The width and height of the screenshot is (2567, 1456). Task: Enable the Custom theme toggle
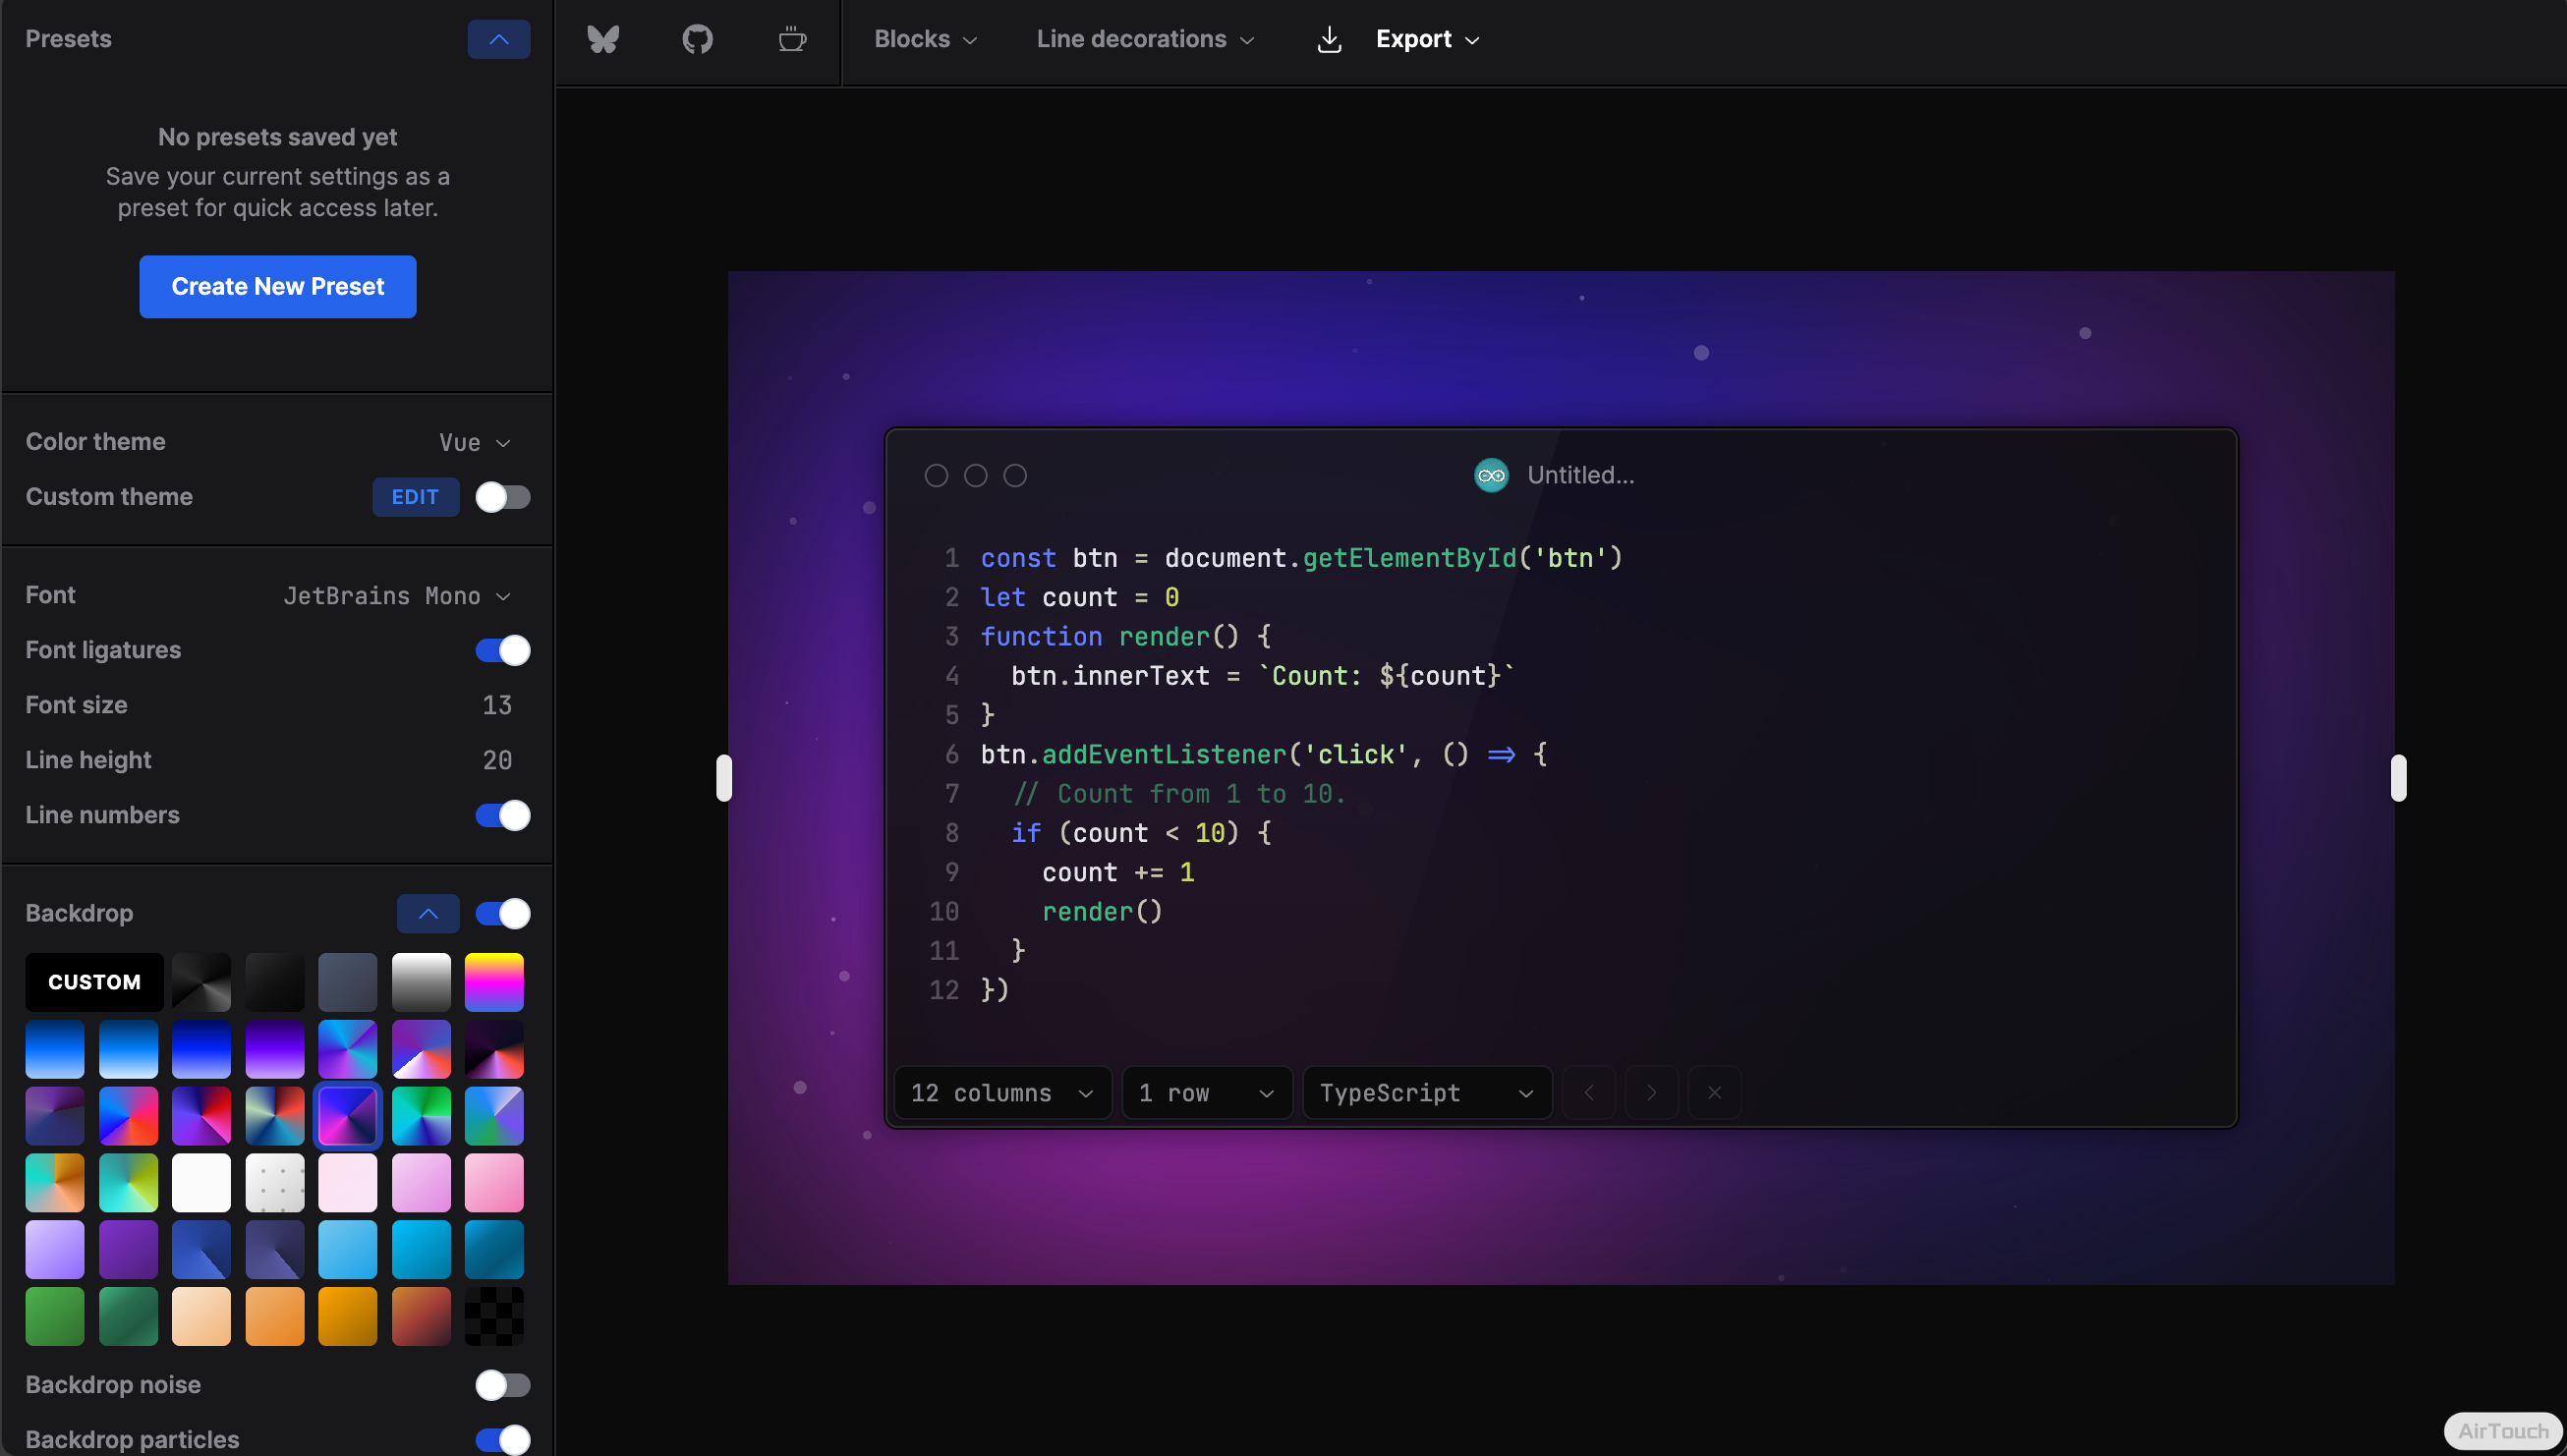502,497
